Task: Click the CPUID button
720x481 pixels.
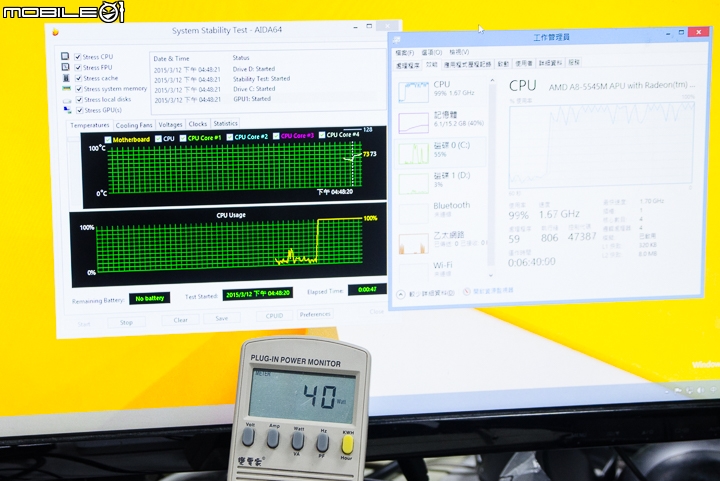Action: (274, 316)
